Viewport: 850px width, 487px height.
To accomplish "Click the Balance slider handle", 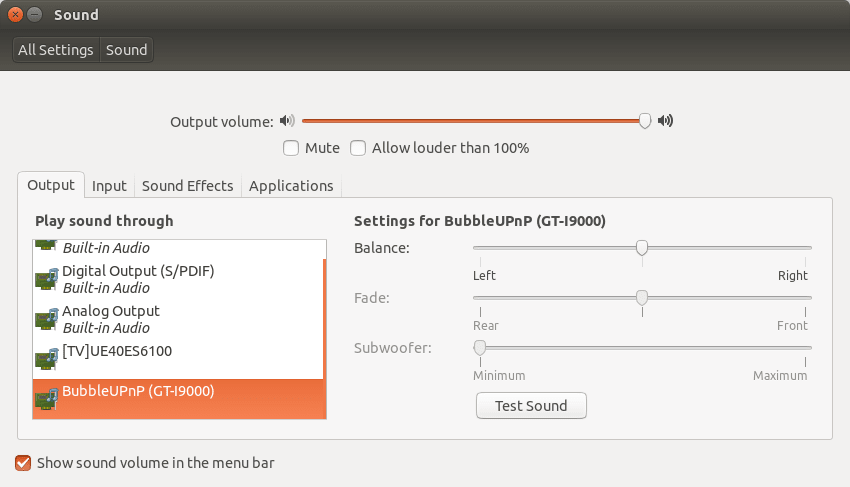I will (x=642, y=248).
